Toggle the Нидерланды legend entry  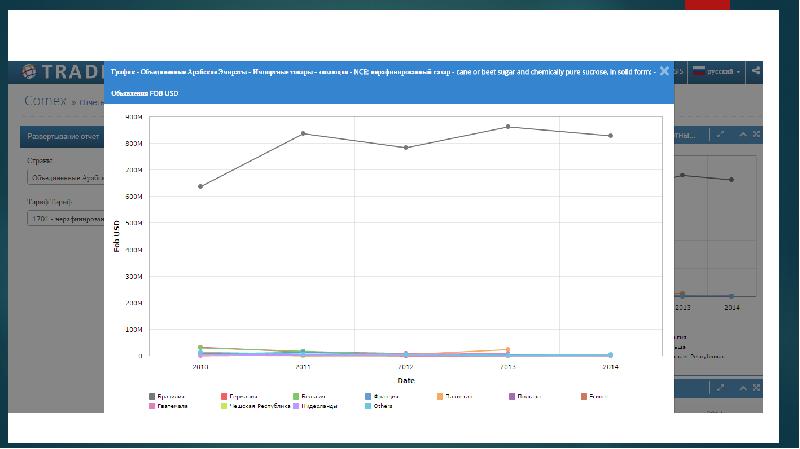315,406
